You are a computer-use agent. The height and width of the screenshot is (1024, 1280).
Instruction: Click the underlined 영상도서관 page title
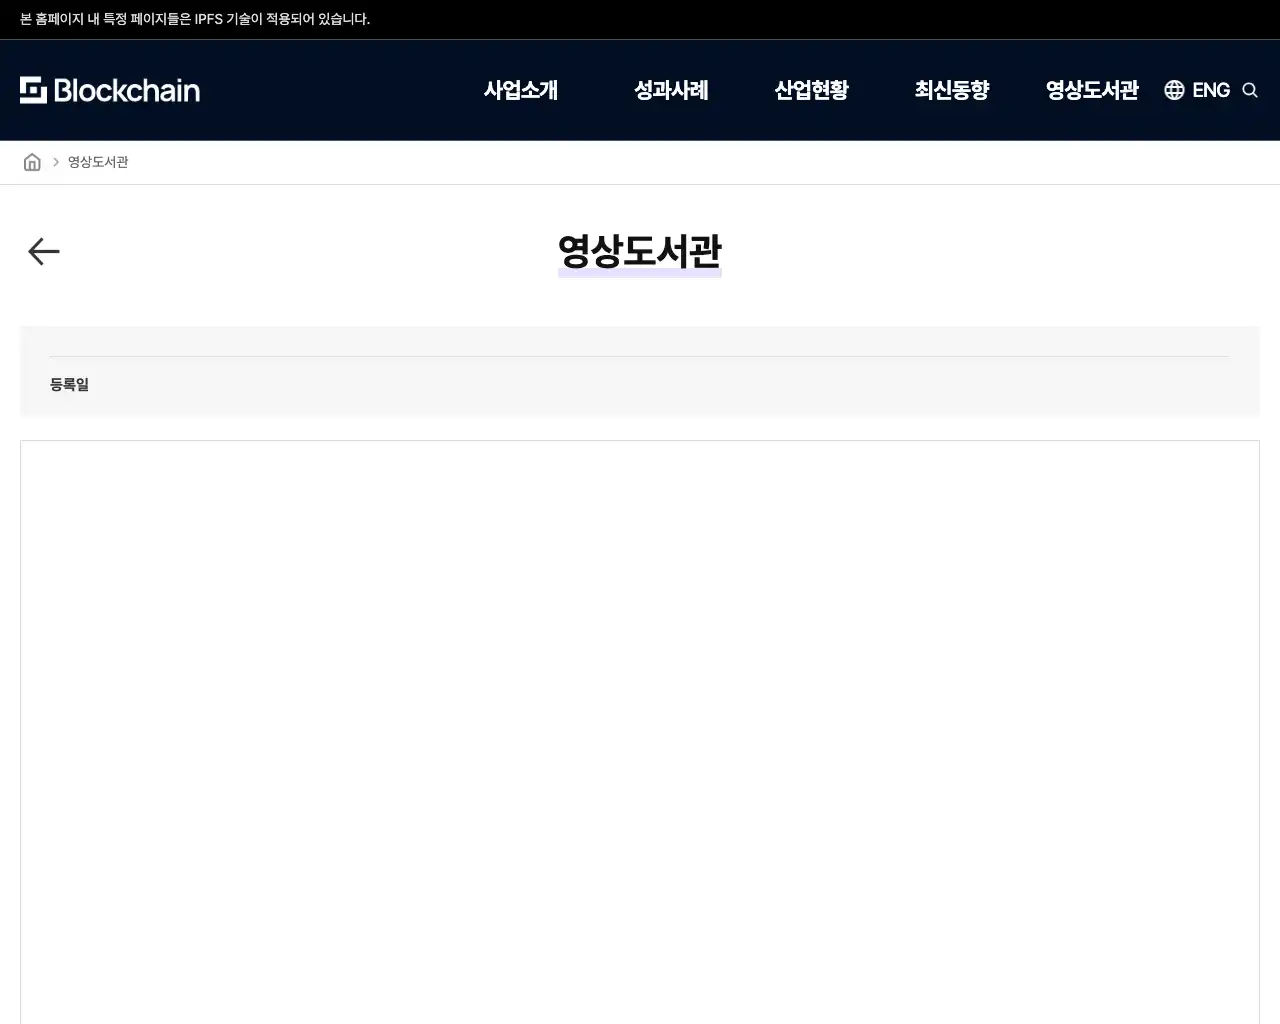tap(640, 253)
